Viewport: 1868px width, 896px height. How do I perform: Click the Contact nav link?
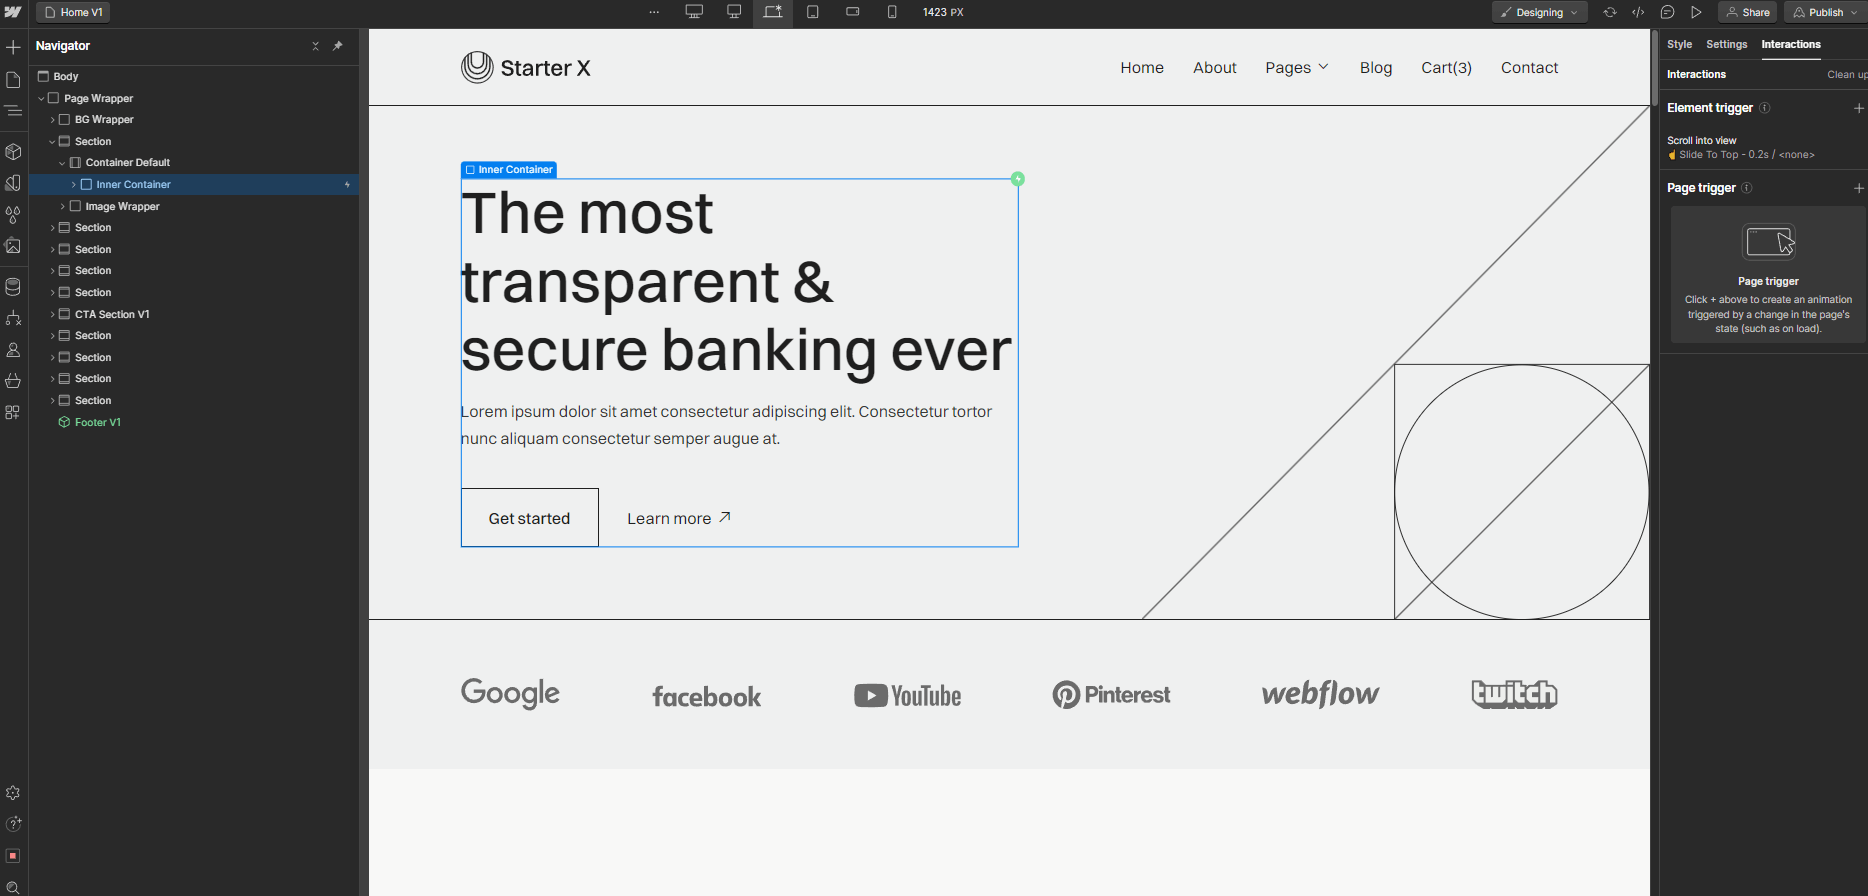click(x=1529, y=68)
